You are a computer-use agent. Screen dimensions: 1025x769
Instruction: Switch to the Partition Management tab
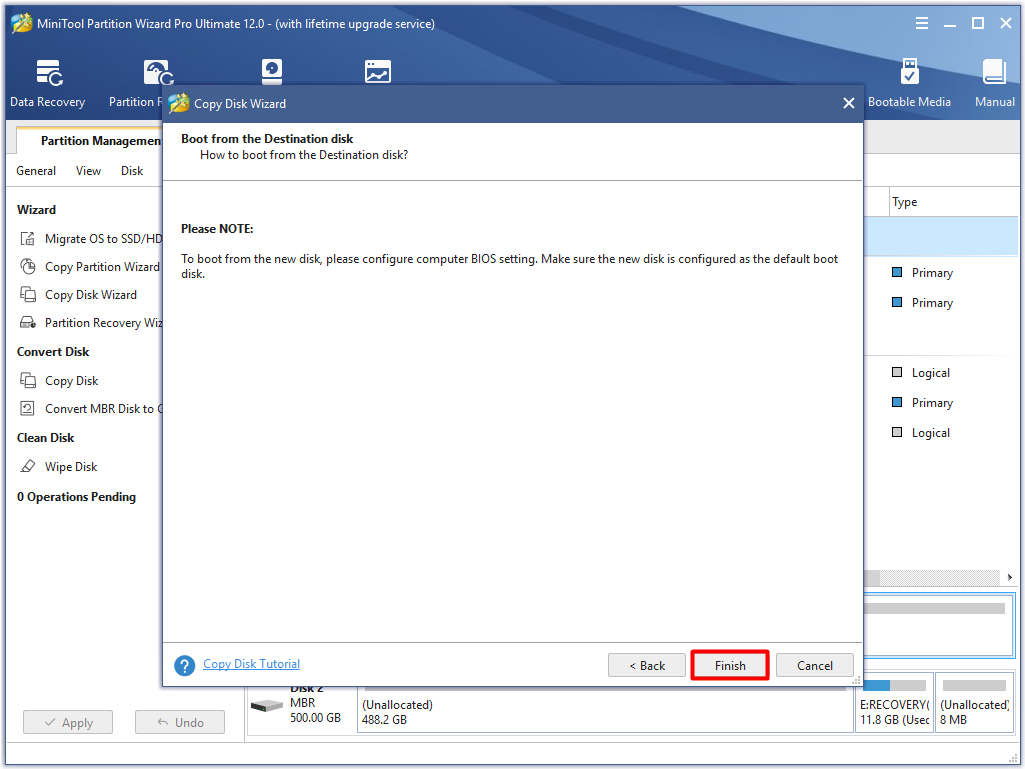(x=100, y=141)
